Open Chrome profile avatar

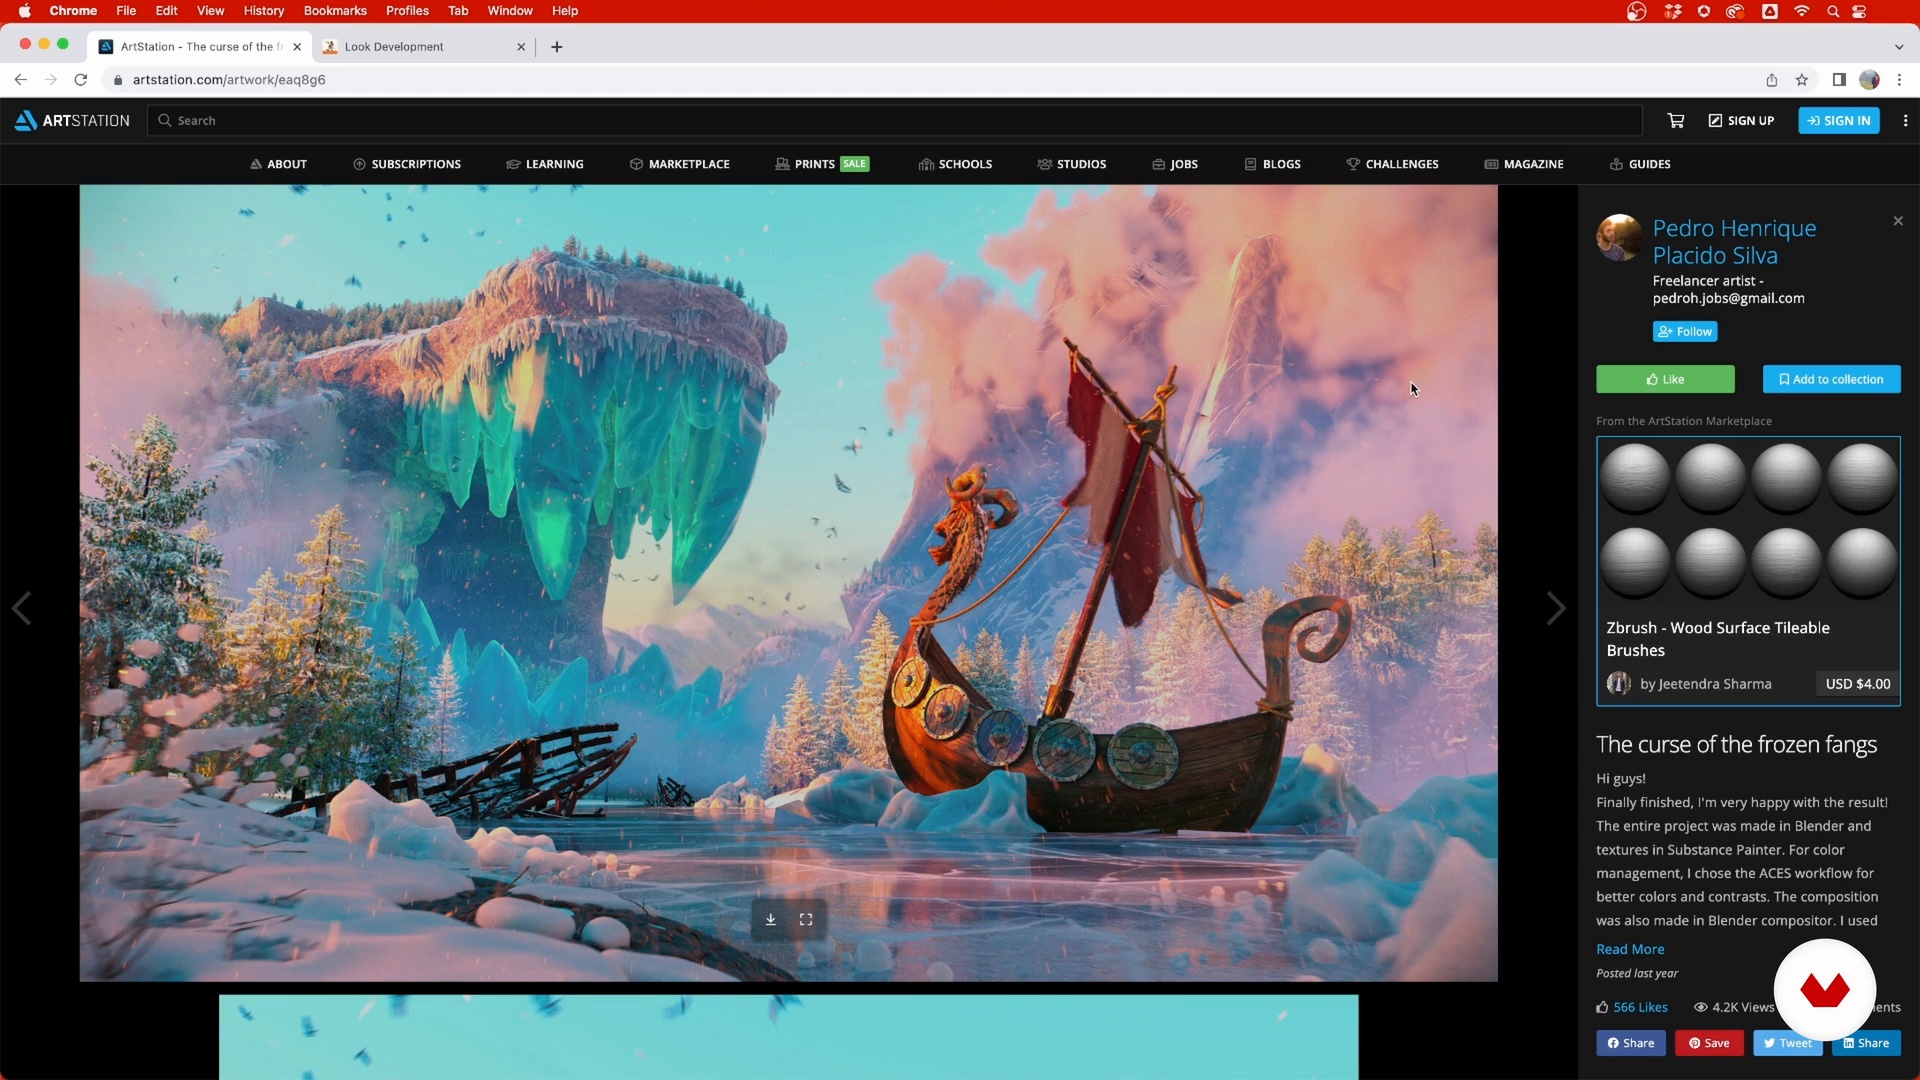pos(1869,80)
